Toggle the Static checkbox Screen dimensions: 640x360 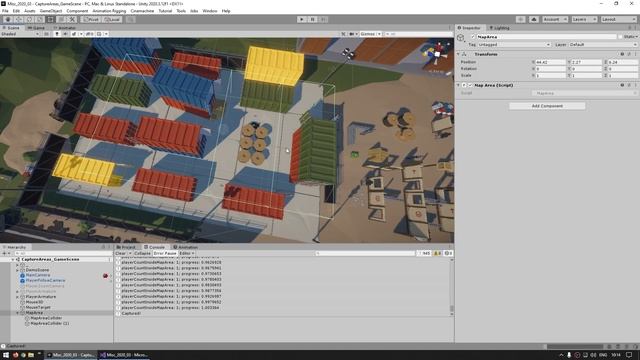(620, 37)
